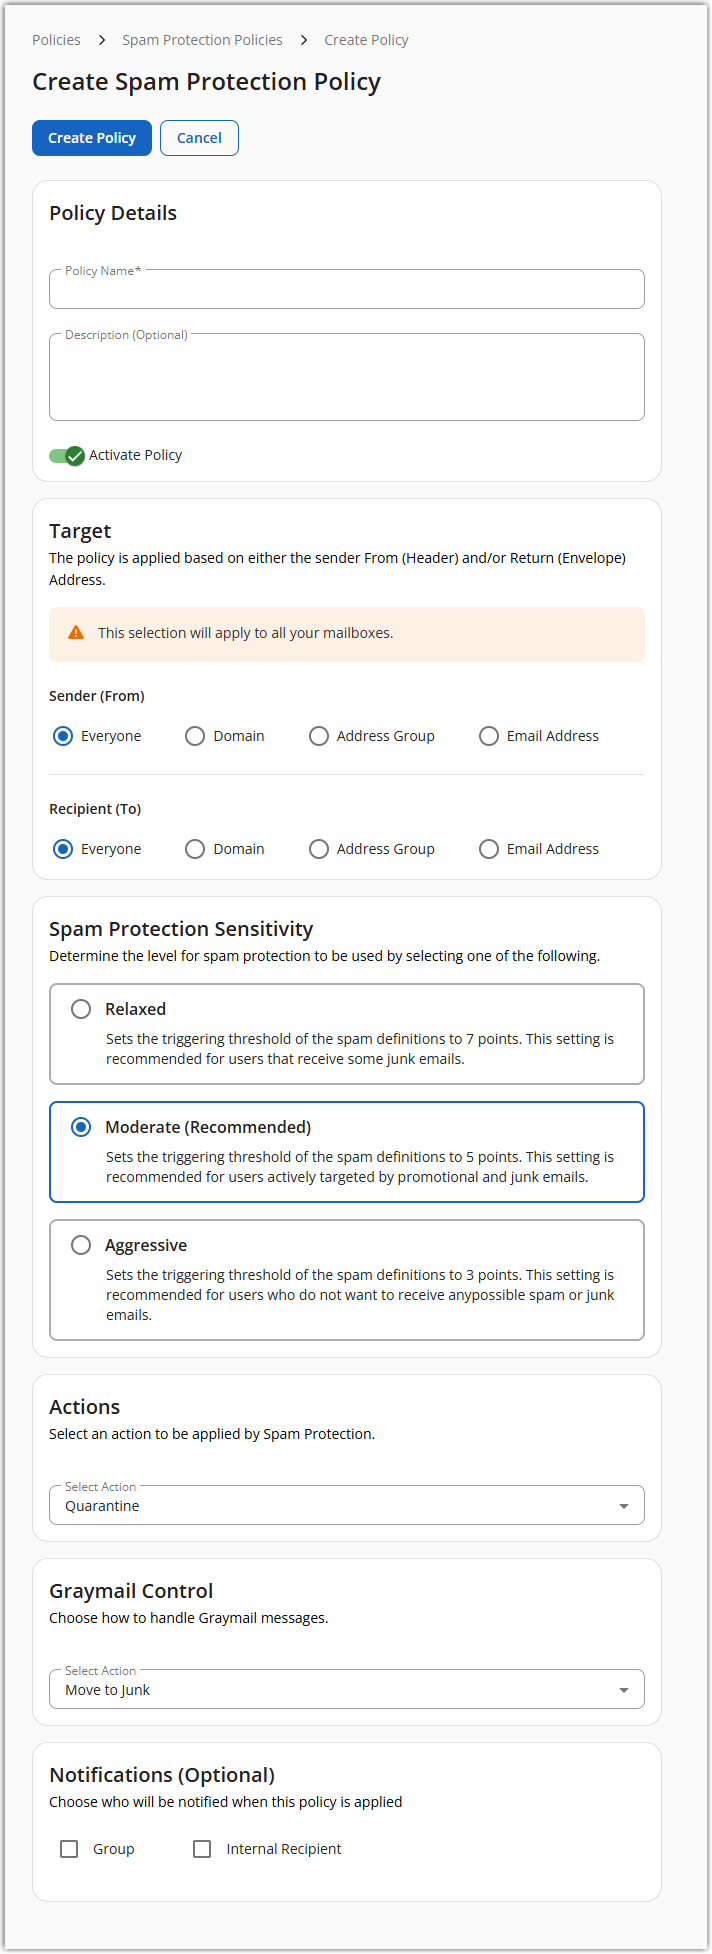Click inside the Policy Name field
This screenshot has width=712, height=1954.
tap(346, 289)
